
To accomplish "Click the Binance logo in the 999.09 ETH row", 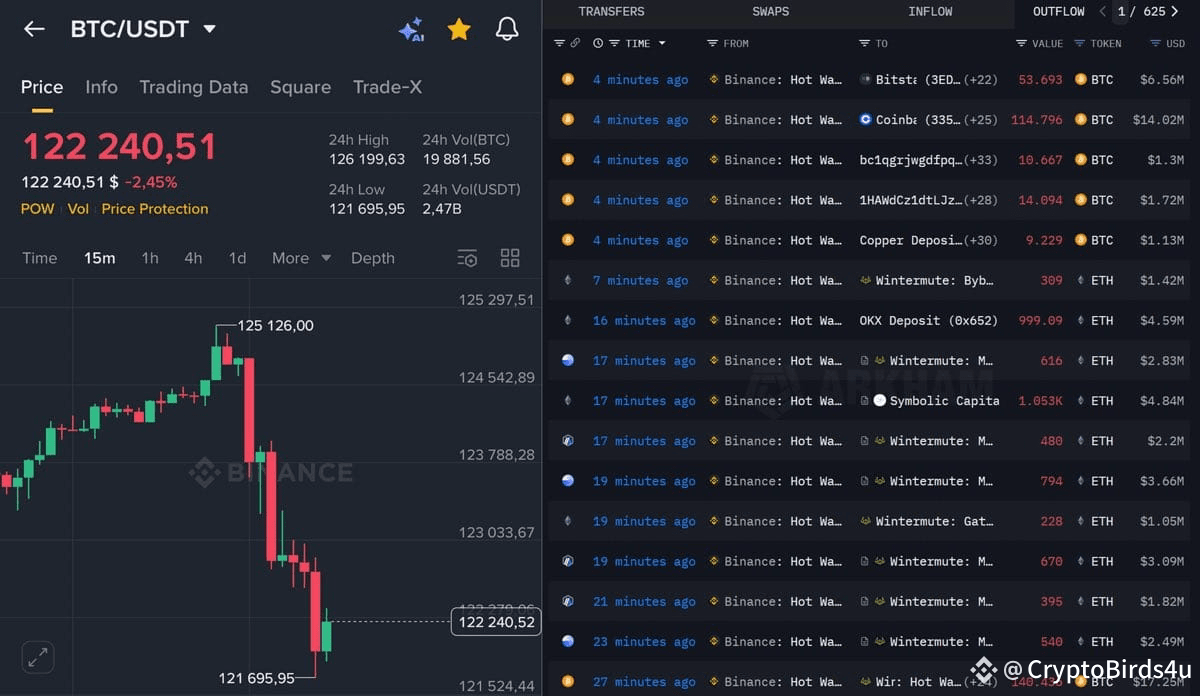I will click(714, 320).
